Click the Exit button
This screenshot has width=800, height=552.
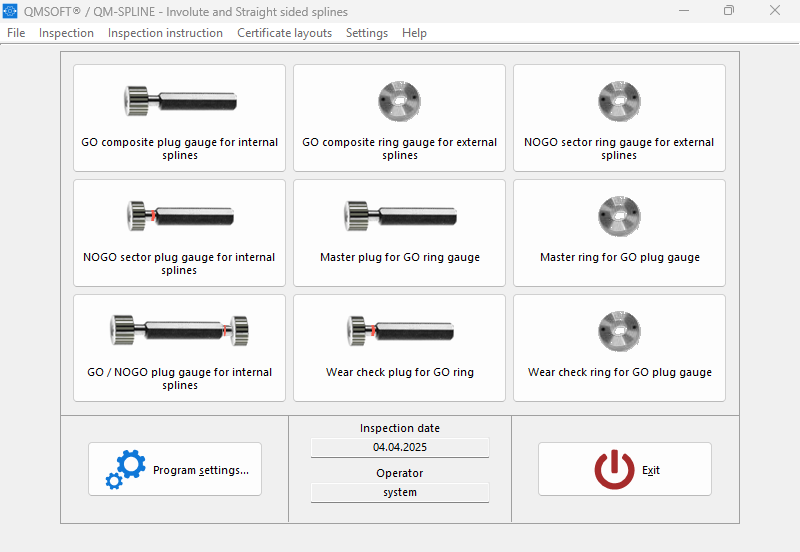coord(624,469)
